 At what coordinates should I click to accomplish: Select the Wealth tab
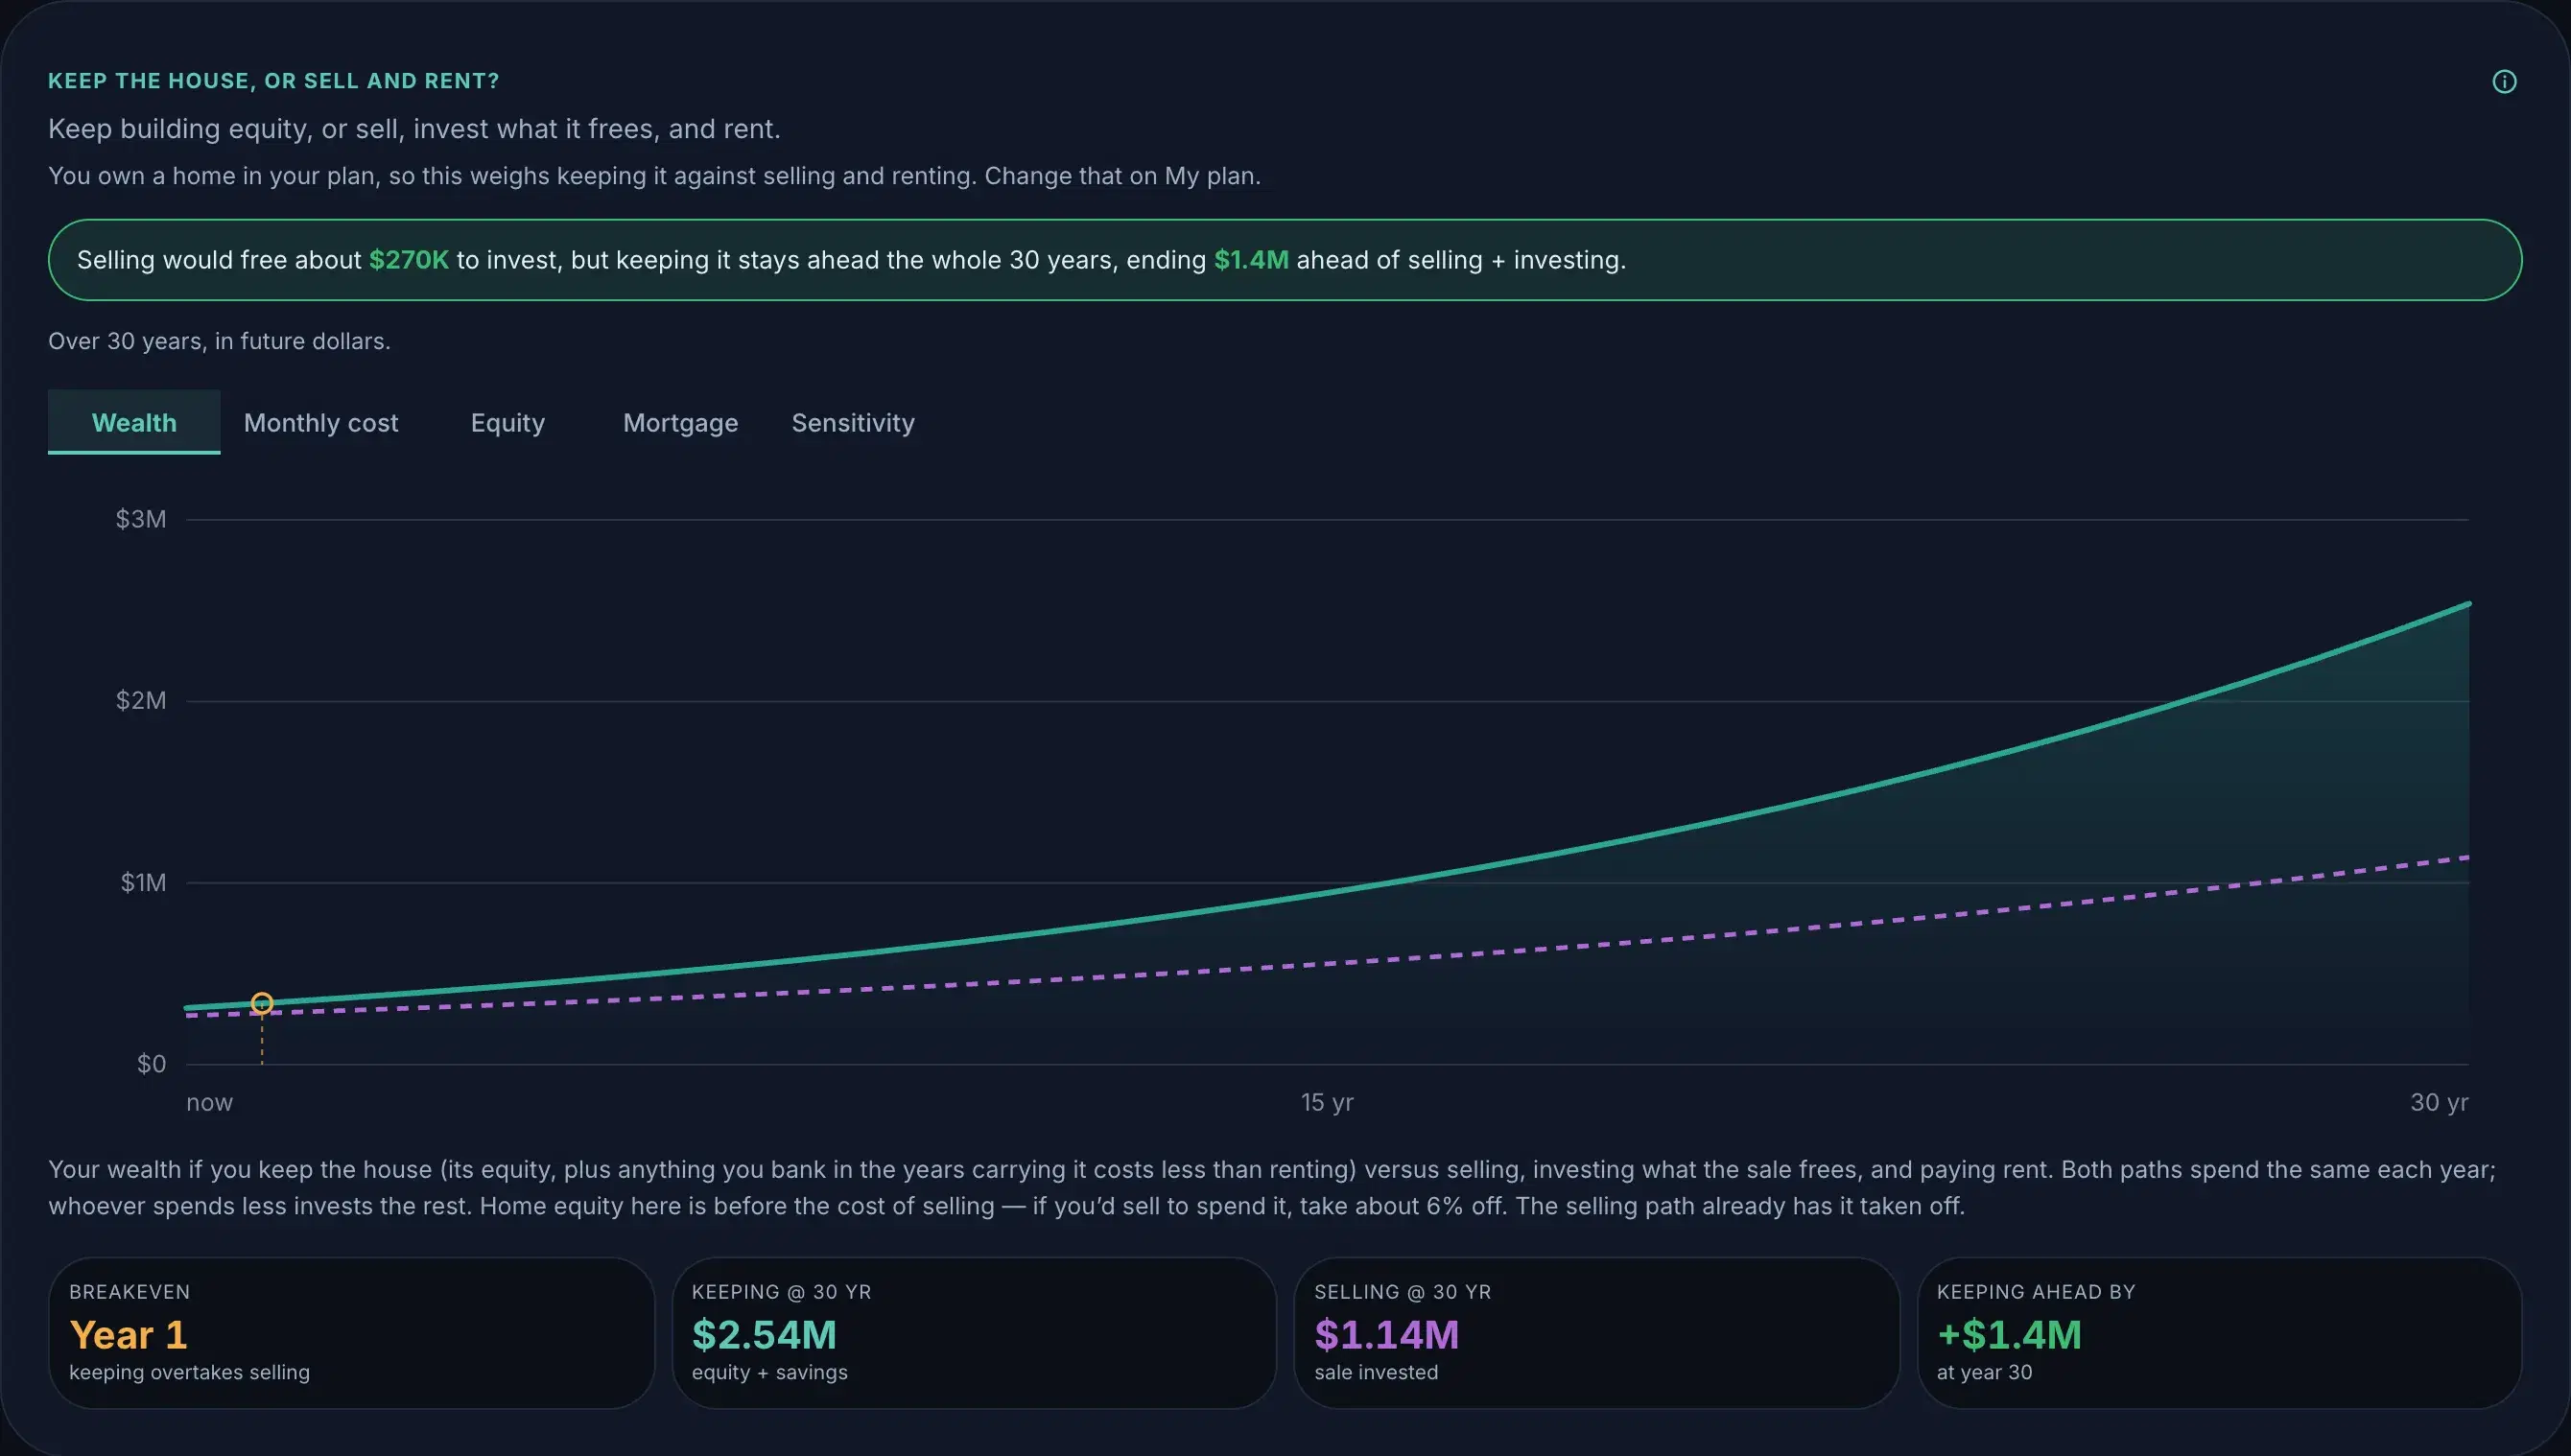click(134, 422)
